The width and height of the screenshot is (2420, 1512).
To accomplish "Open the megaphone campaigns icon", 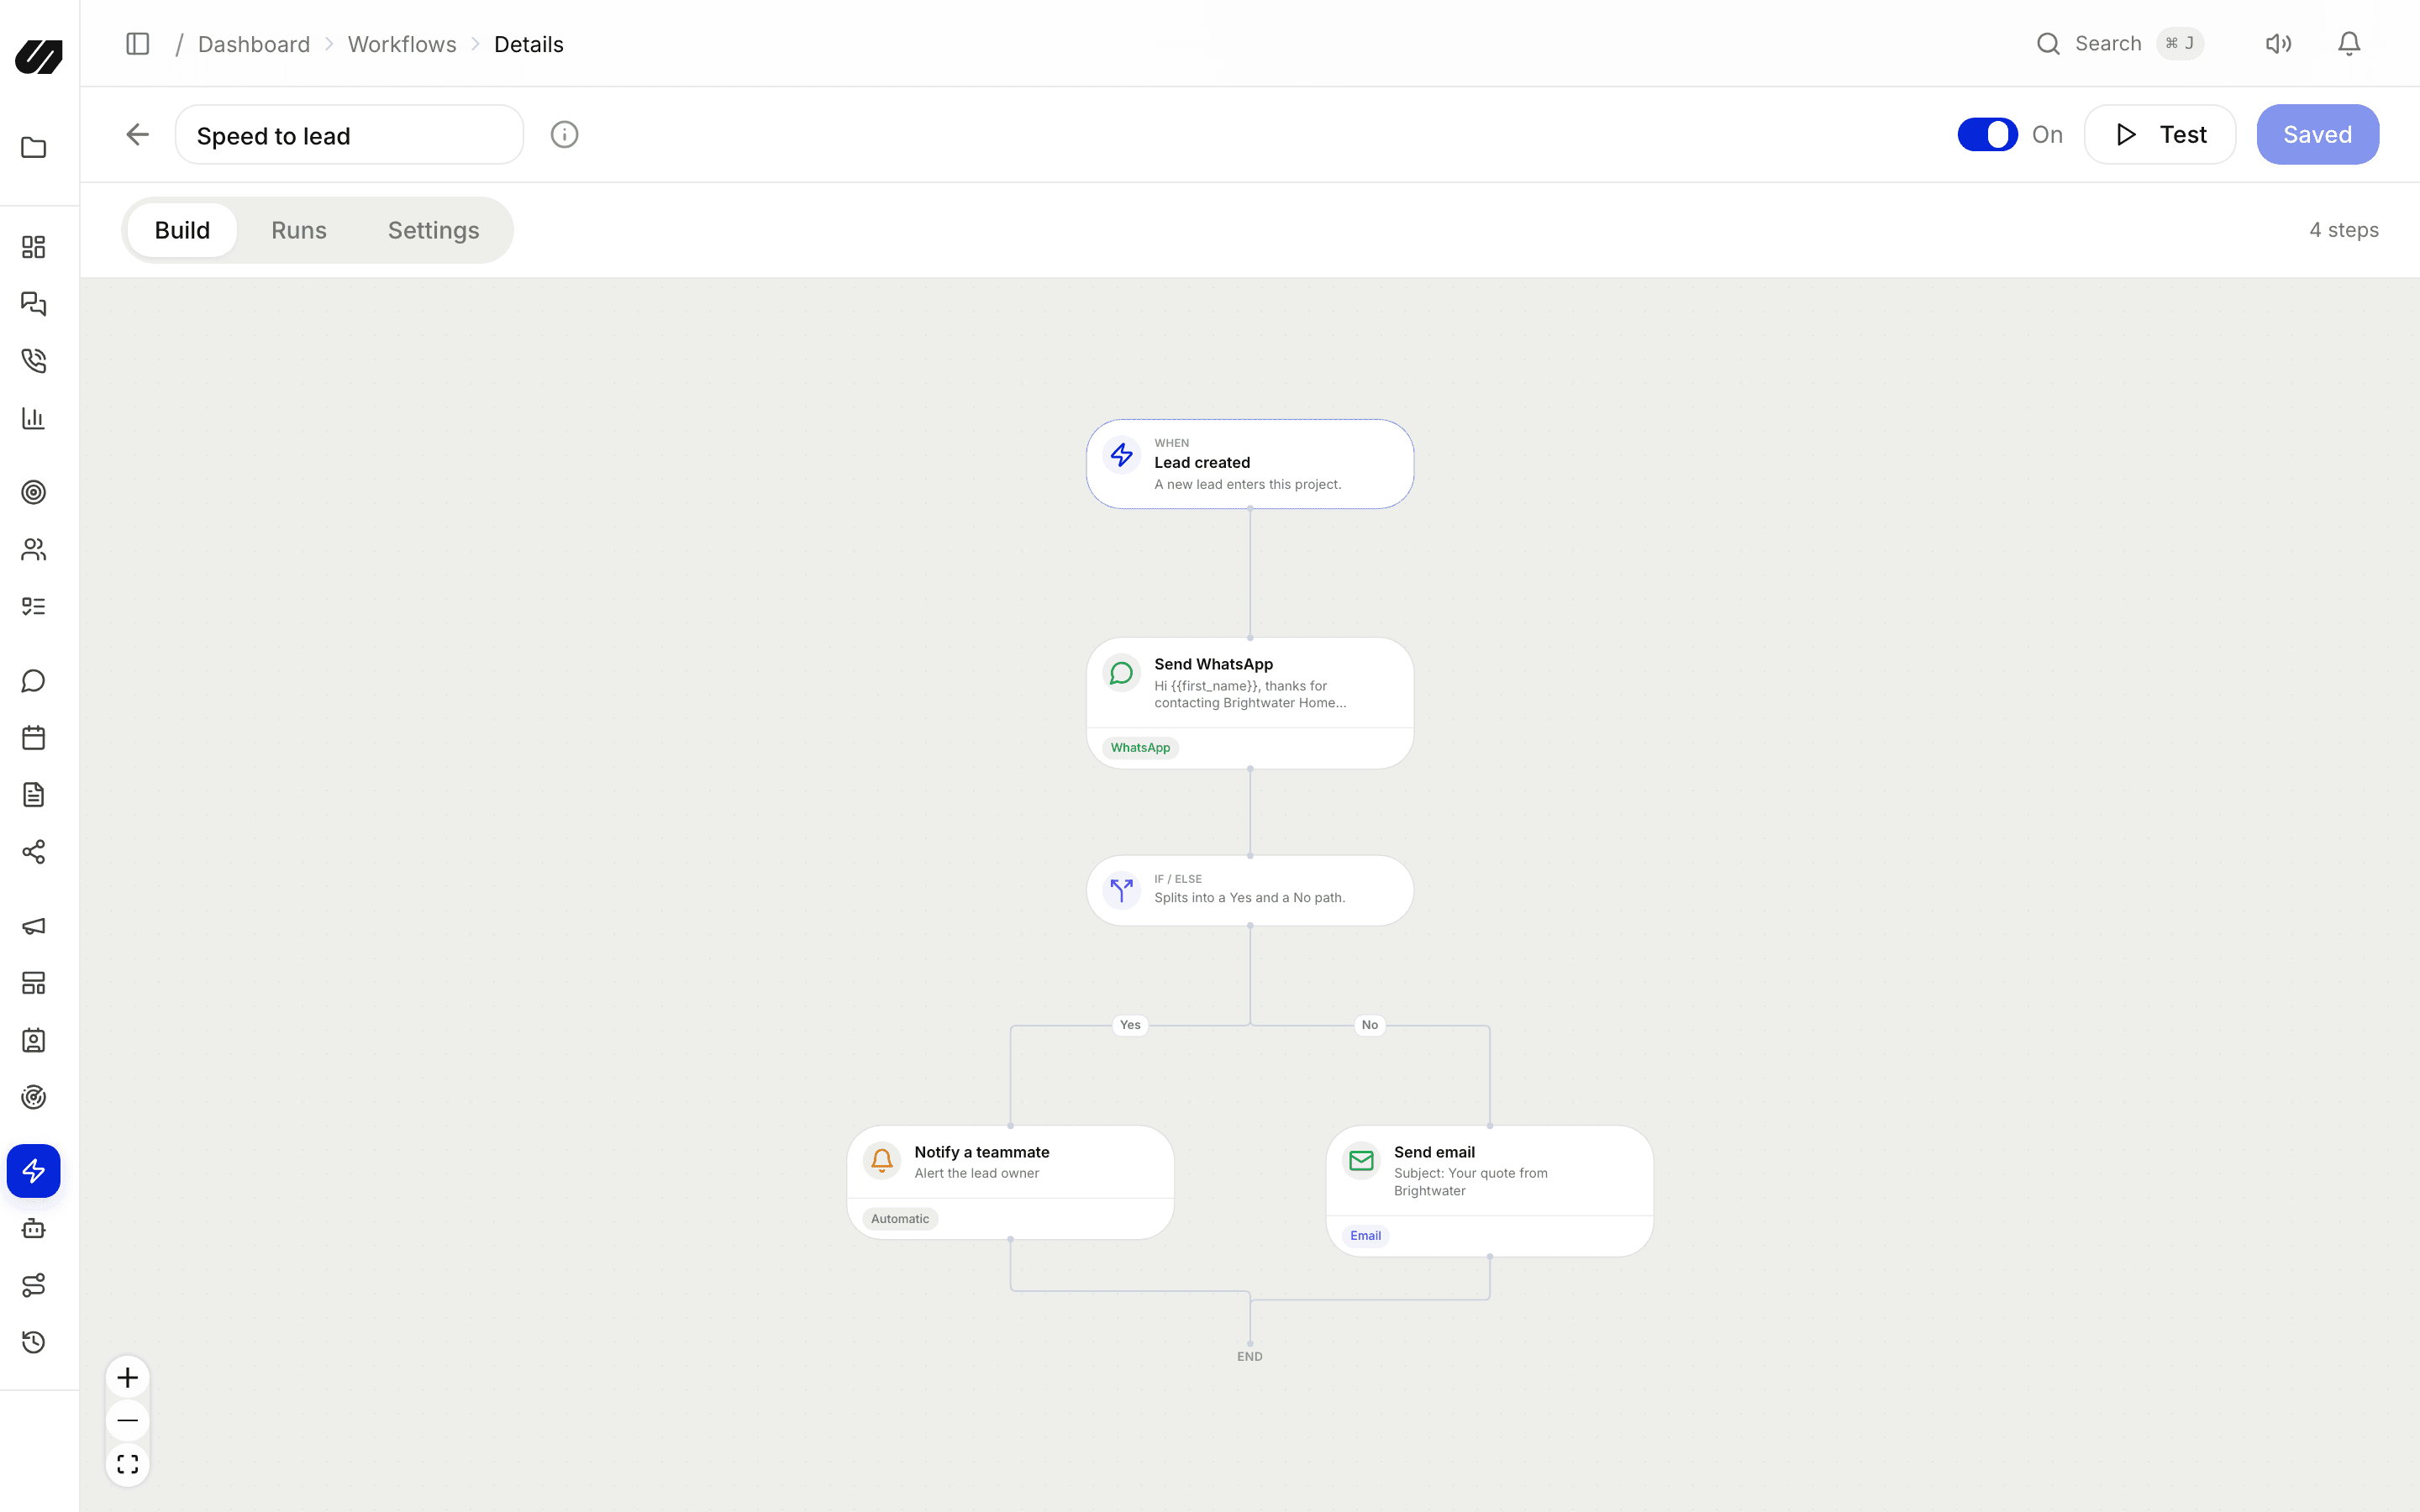I will coord(34,926).
